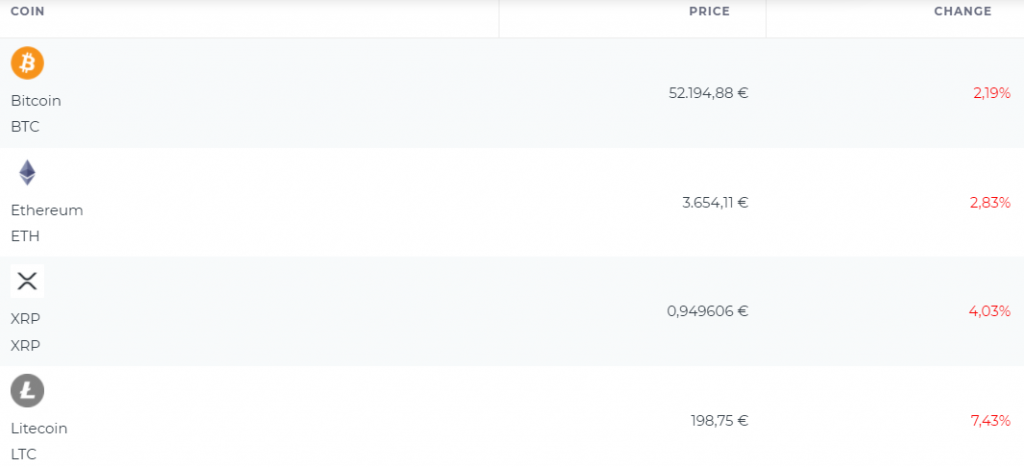Select the LTC ticker symbol
Viewport: 1024px width, 467px height.
24,455
